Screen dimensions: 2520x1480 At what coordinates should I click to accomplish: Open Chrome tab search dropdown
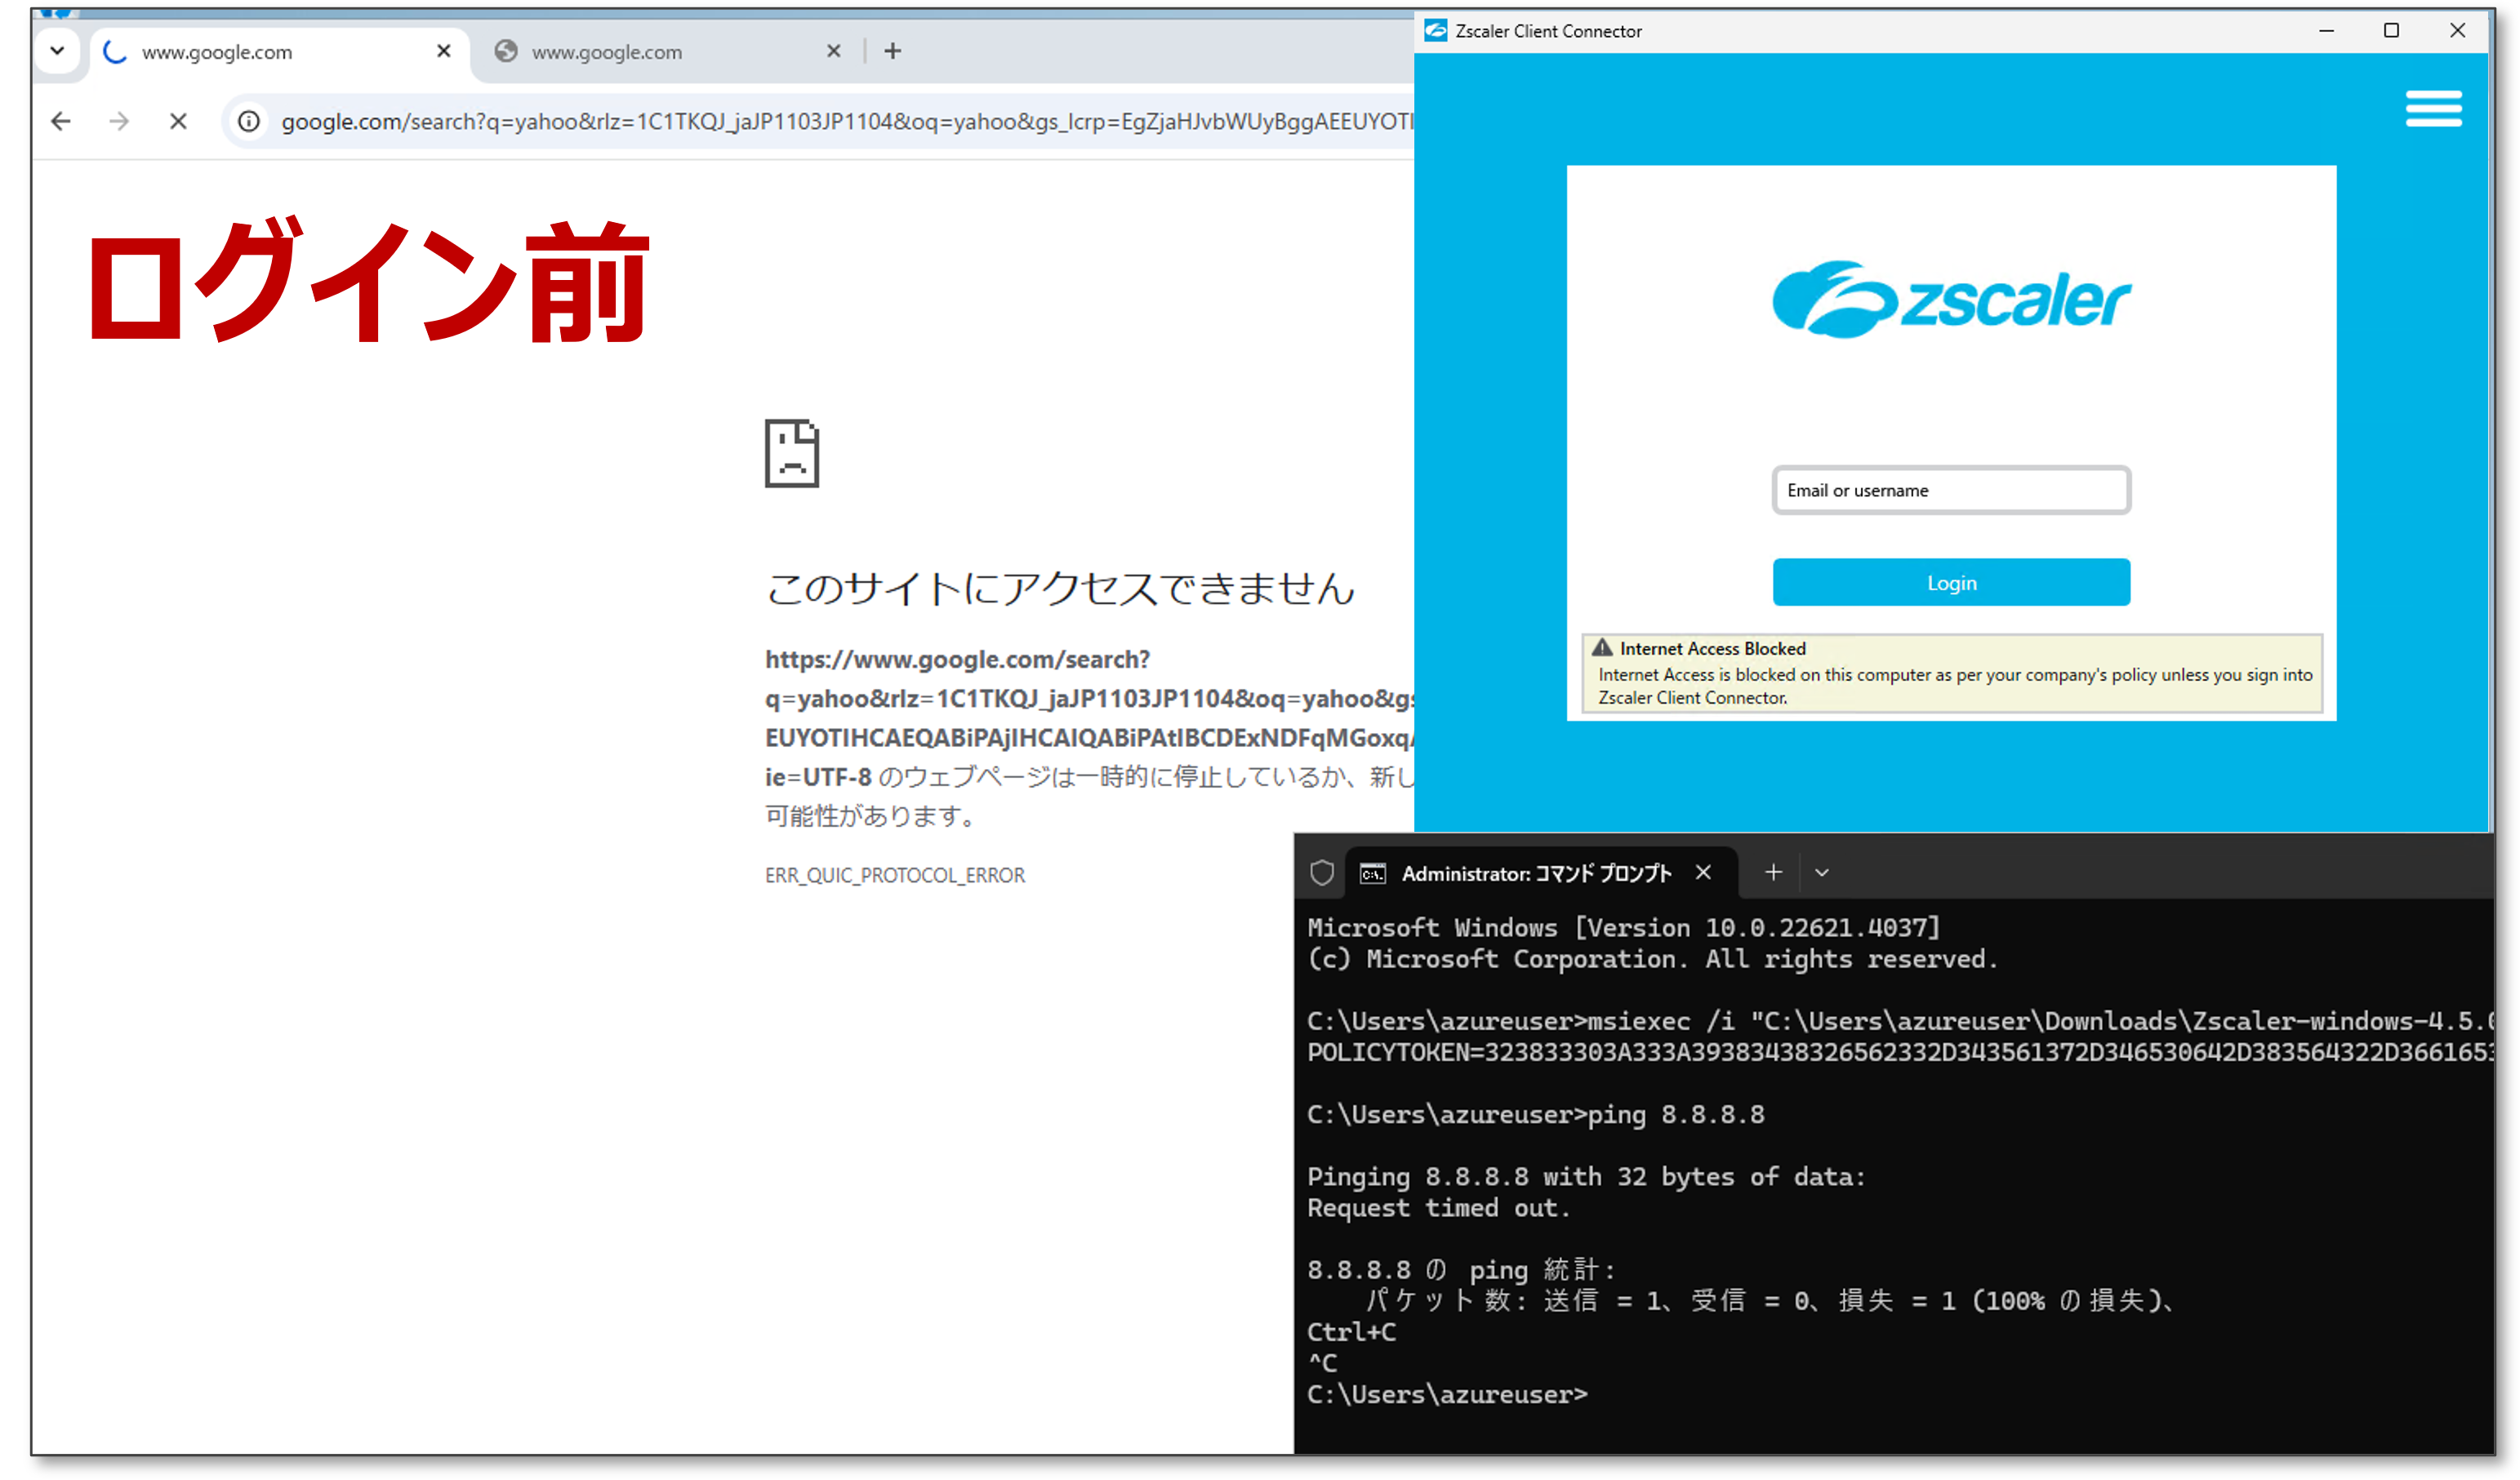57,50
